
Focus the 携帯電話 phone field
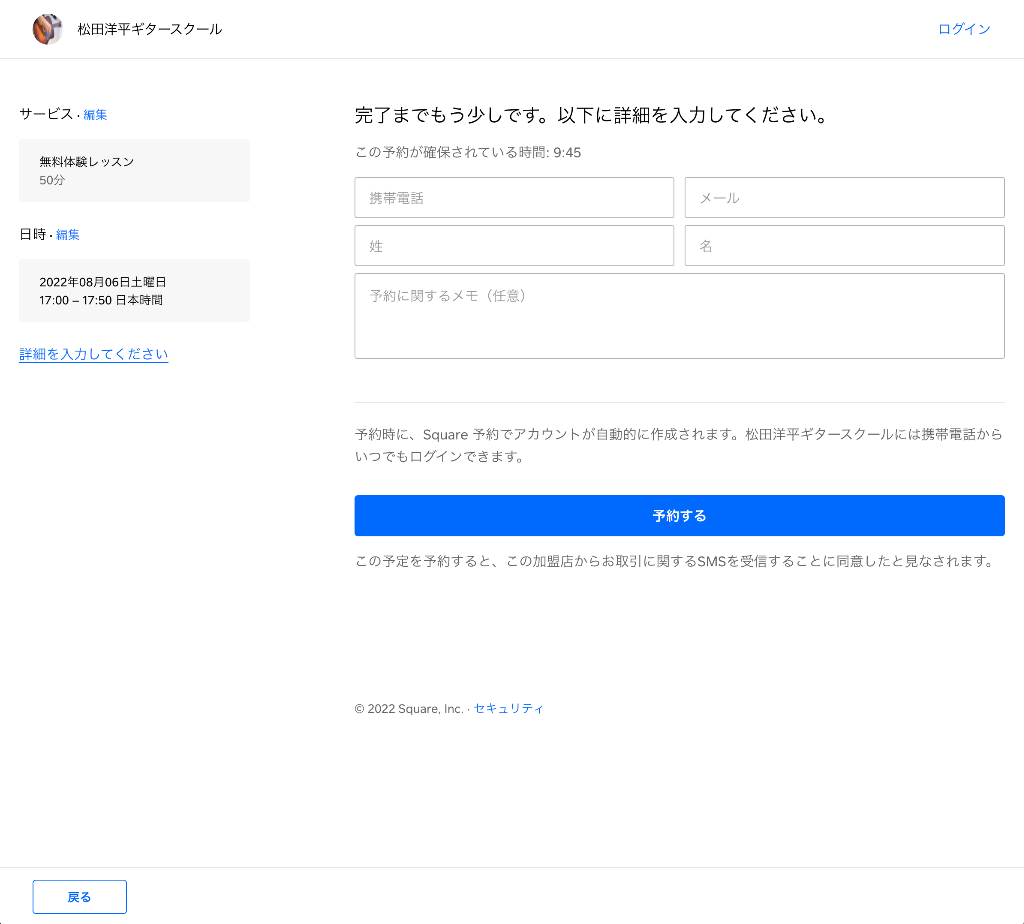514,198
